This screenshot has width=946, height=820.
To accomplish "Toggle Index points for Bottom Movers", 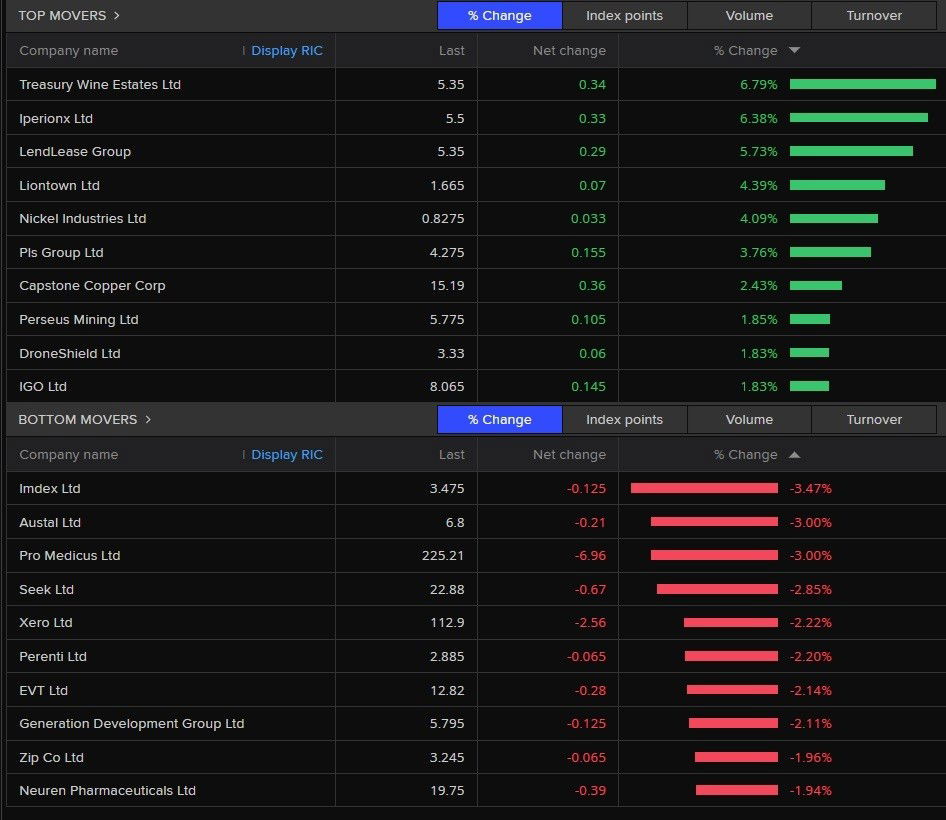I will point(624,419).
